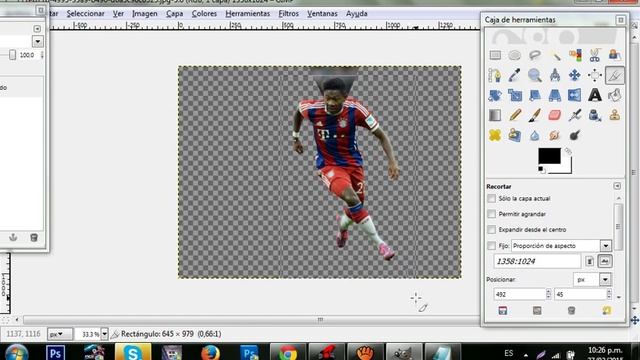Select the Paintbrush tool
Image resolution: width=640 pixels, height=360 pixels.
[535, 115]
